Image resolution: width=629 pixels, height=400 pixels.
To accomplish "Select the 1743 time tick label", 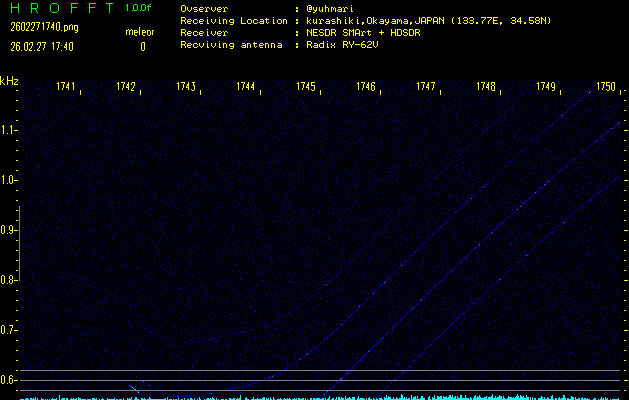I will [x=186, y=87].
